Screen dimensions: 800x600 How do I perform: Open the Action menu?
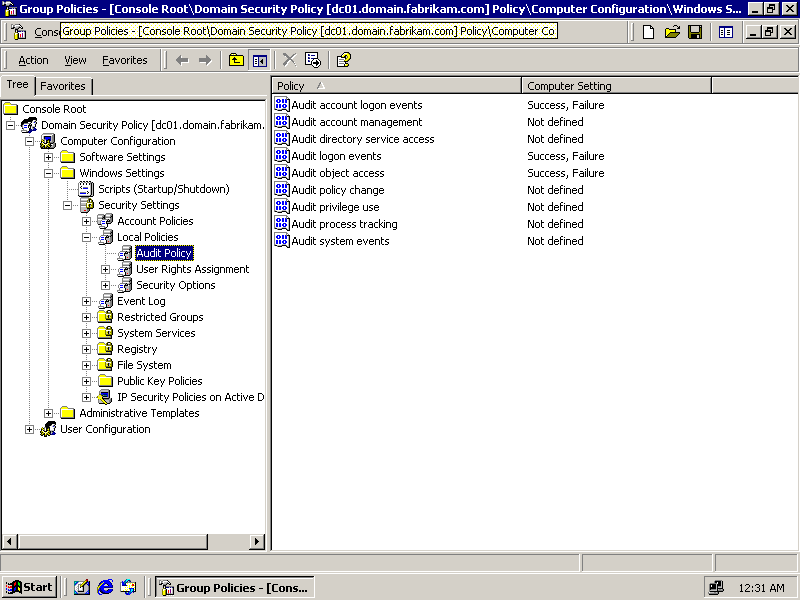(33, 60)
